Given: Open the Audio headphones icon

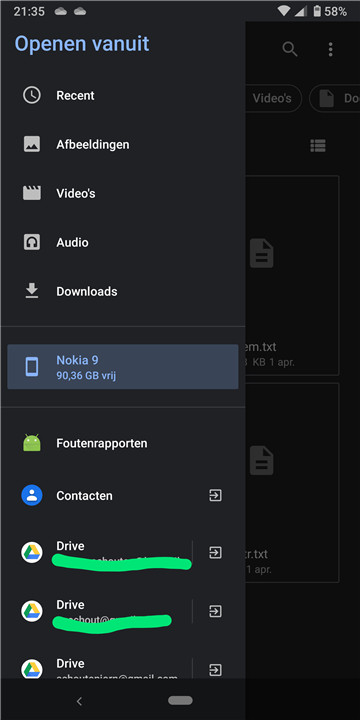Looking at the screenshot, I should click(32, 242).
